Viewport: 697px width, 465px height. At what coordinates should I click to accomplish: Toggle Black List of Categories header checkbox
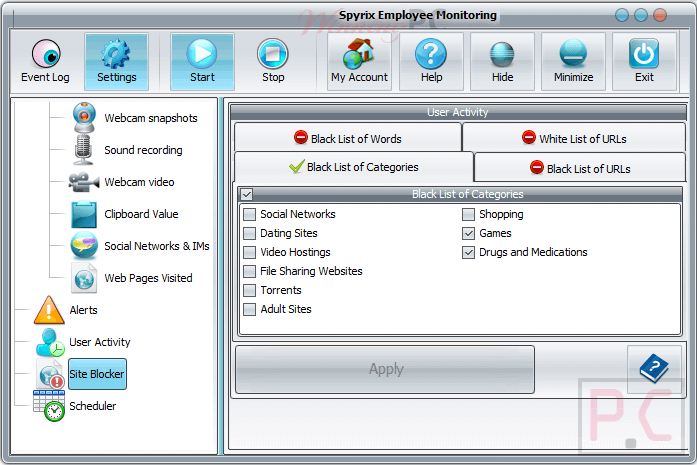(x=247, y=194)
